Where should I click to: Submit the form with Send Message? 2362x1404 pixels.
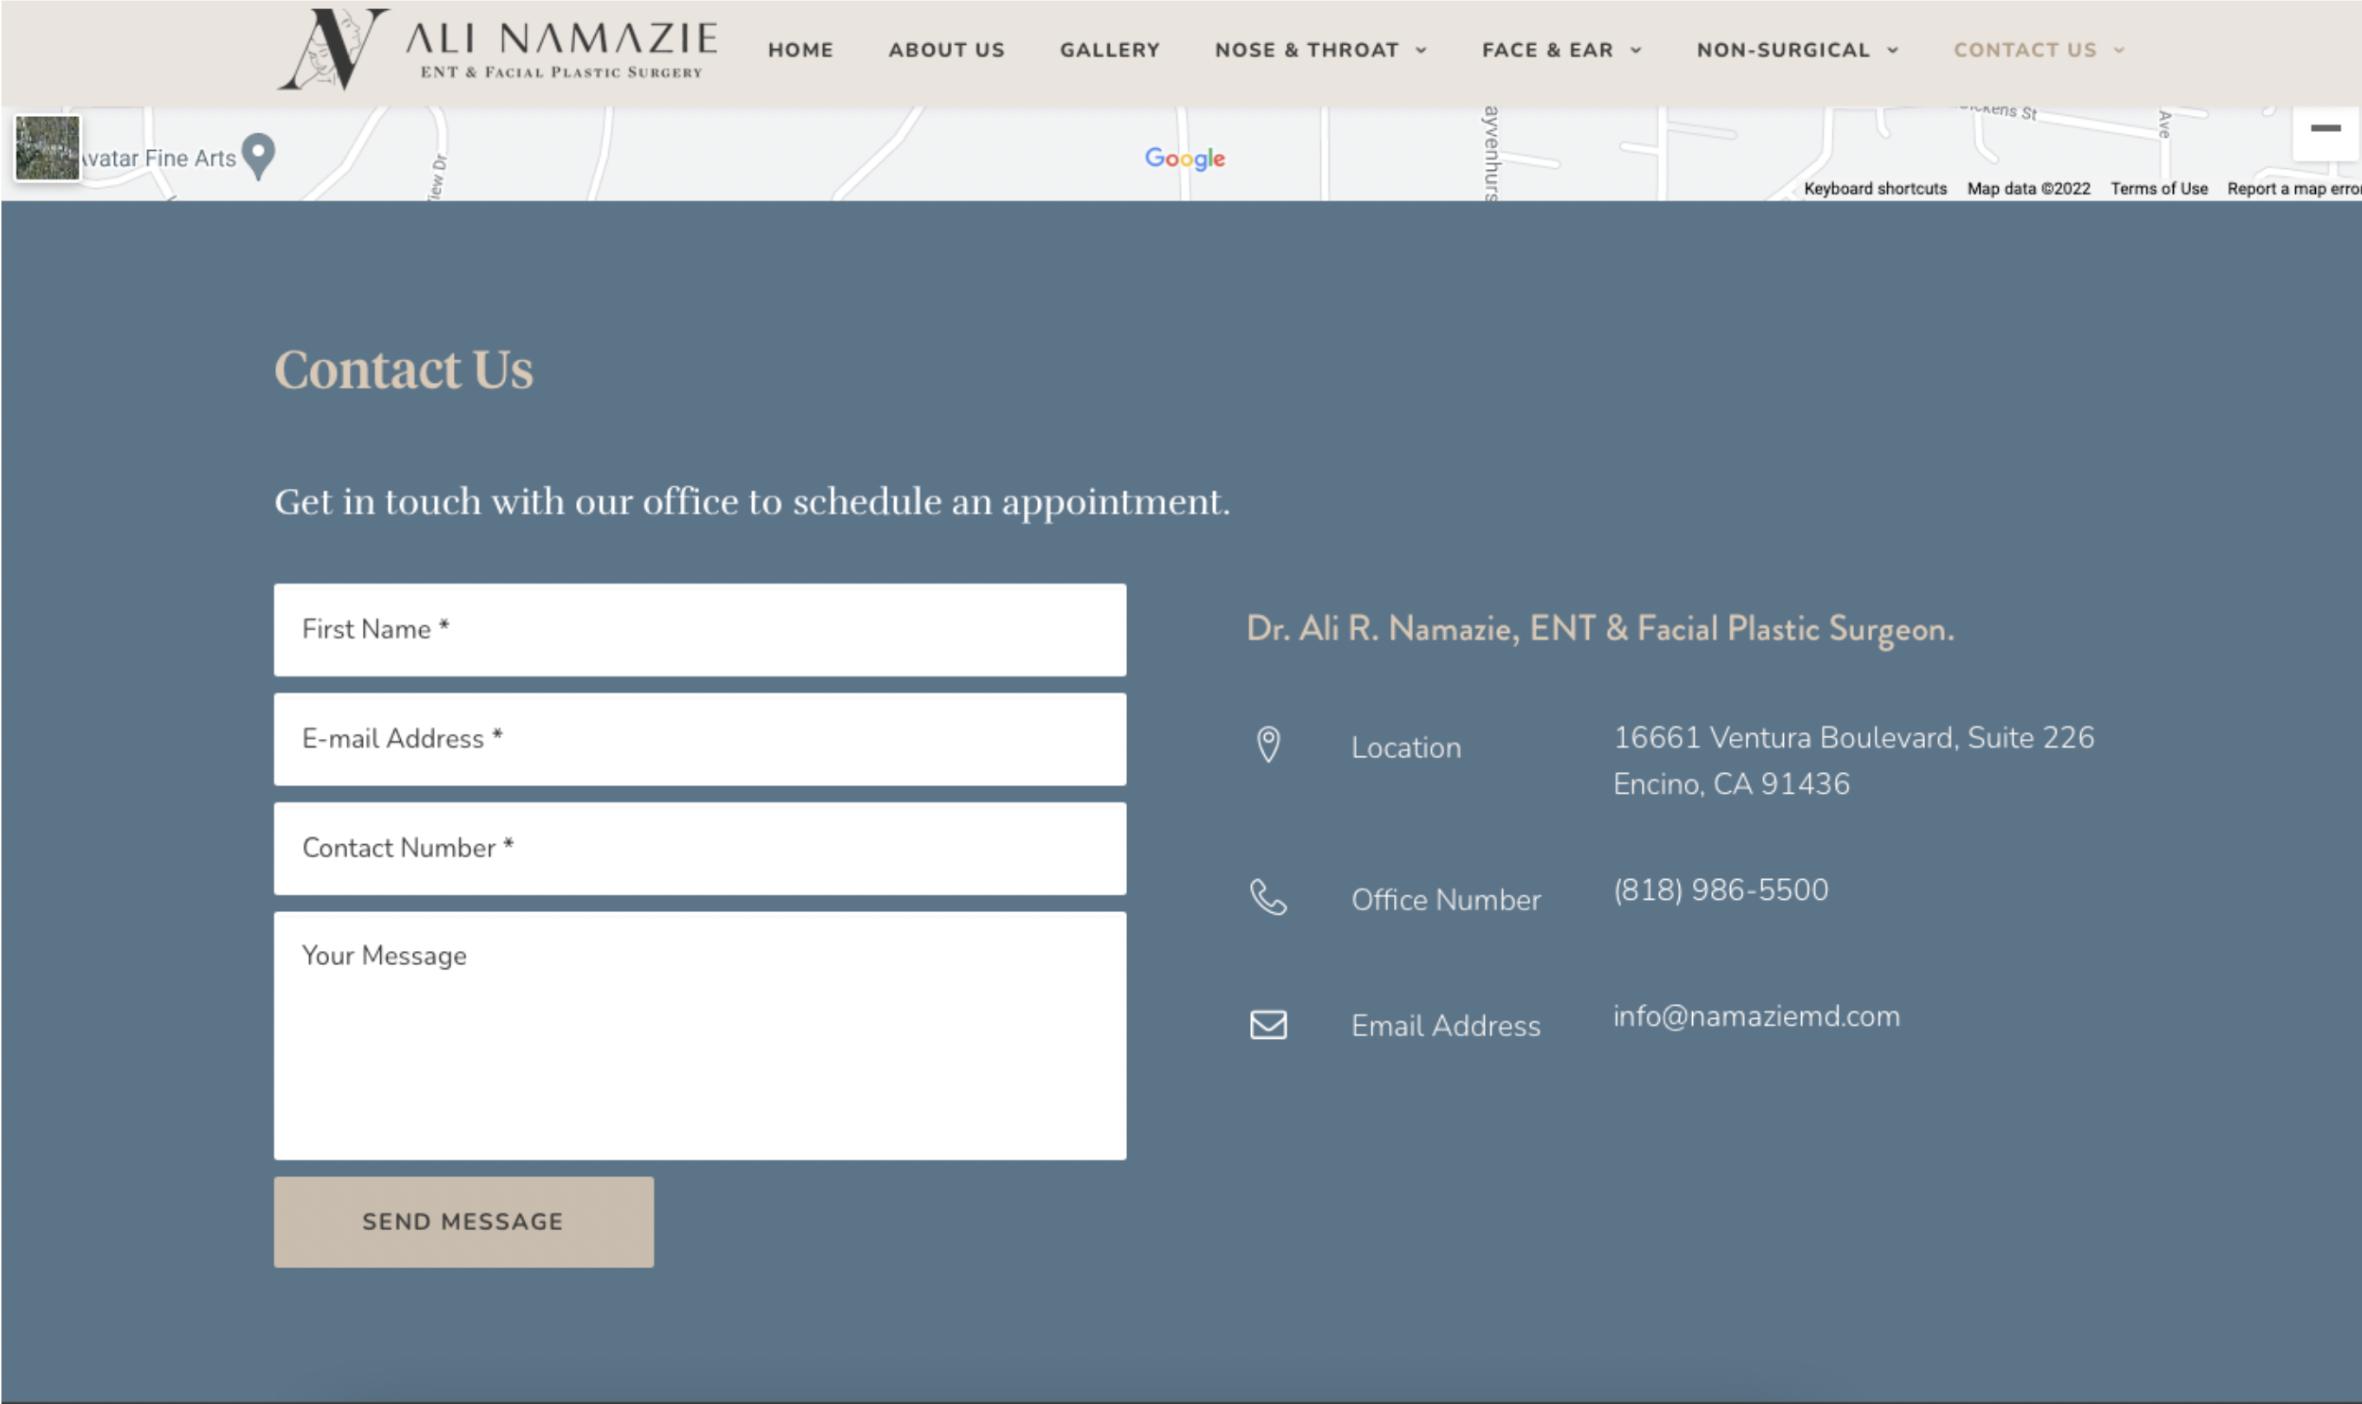[464, 1222]
